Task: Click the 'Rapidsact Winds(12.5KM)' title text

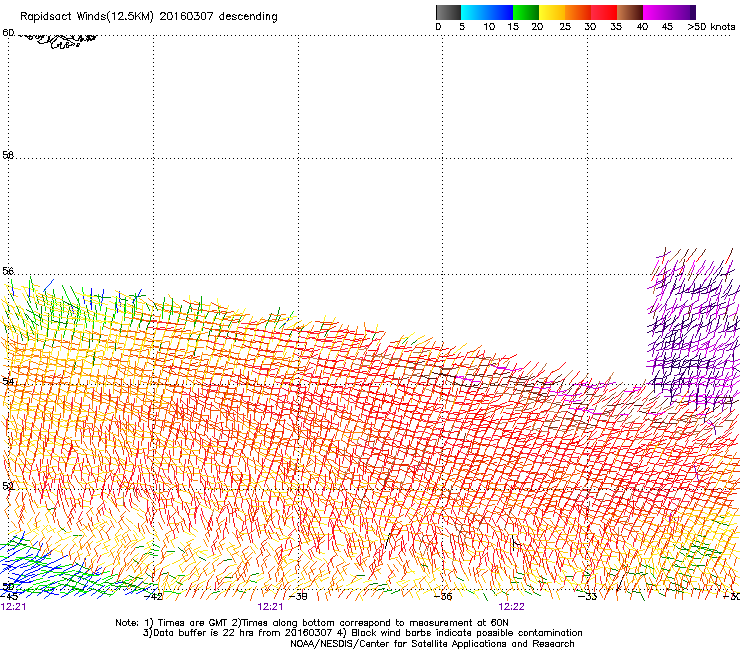Action: (87, 17)
